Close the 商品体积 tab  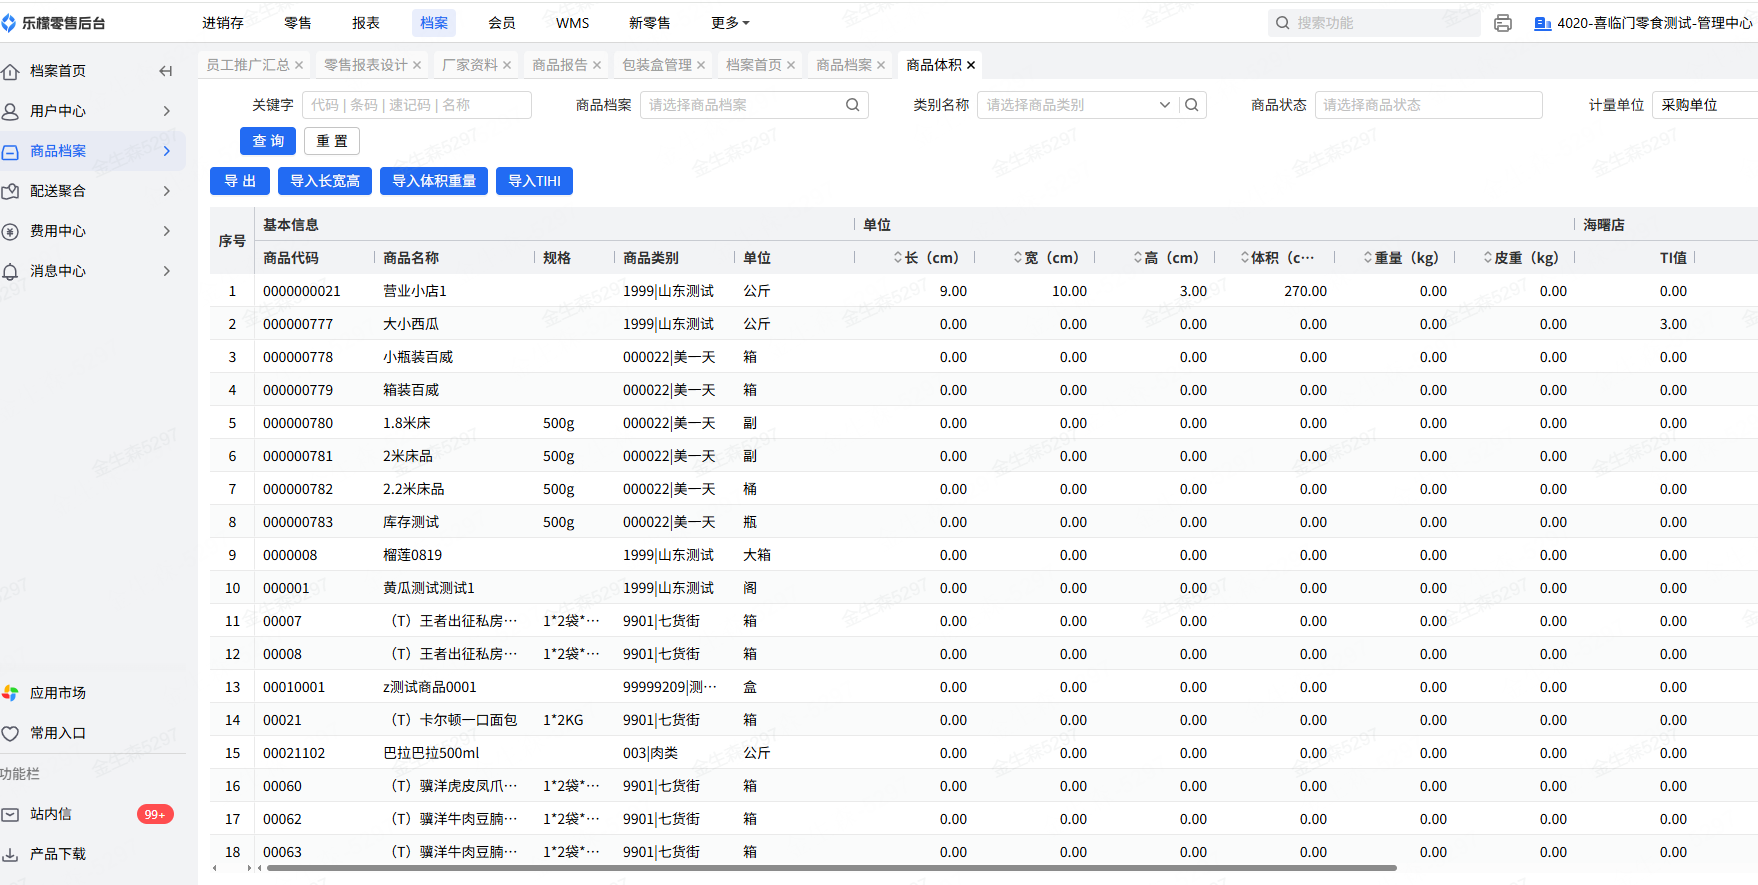[971, 65]
